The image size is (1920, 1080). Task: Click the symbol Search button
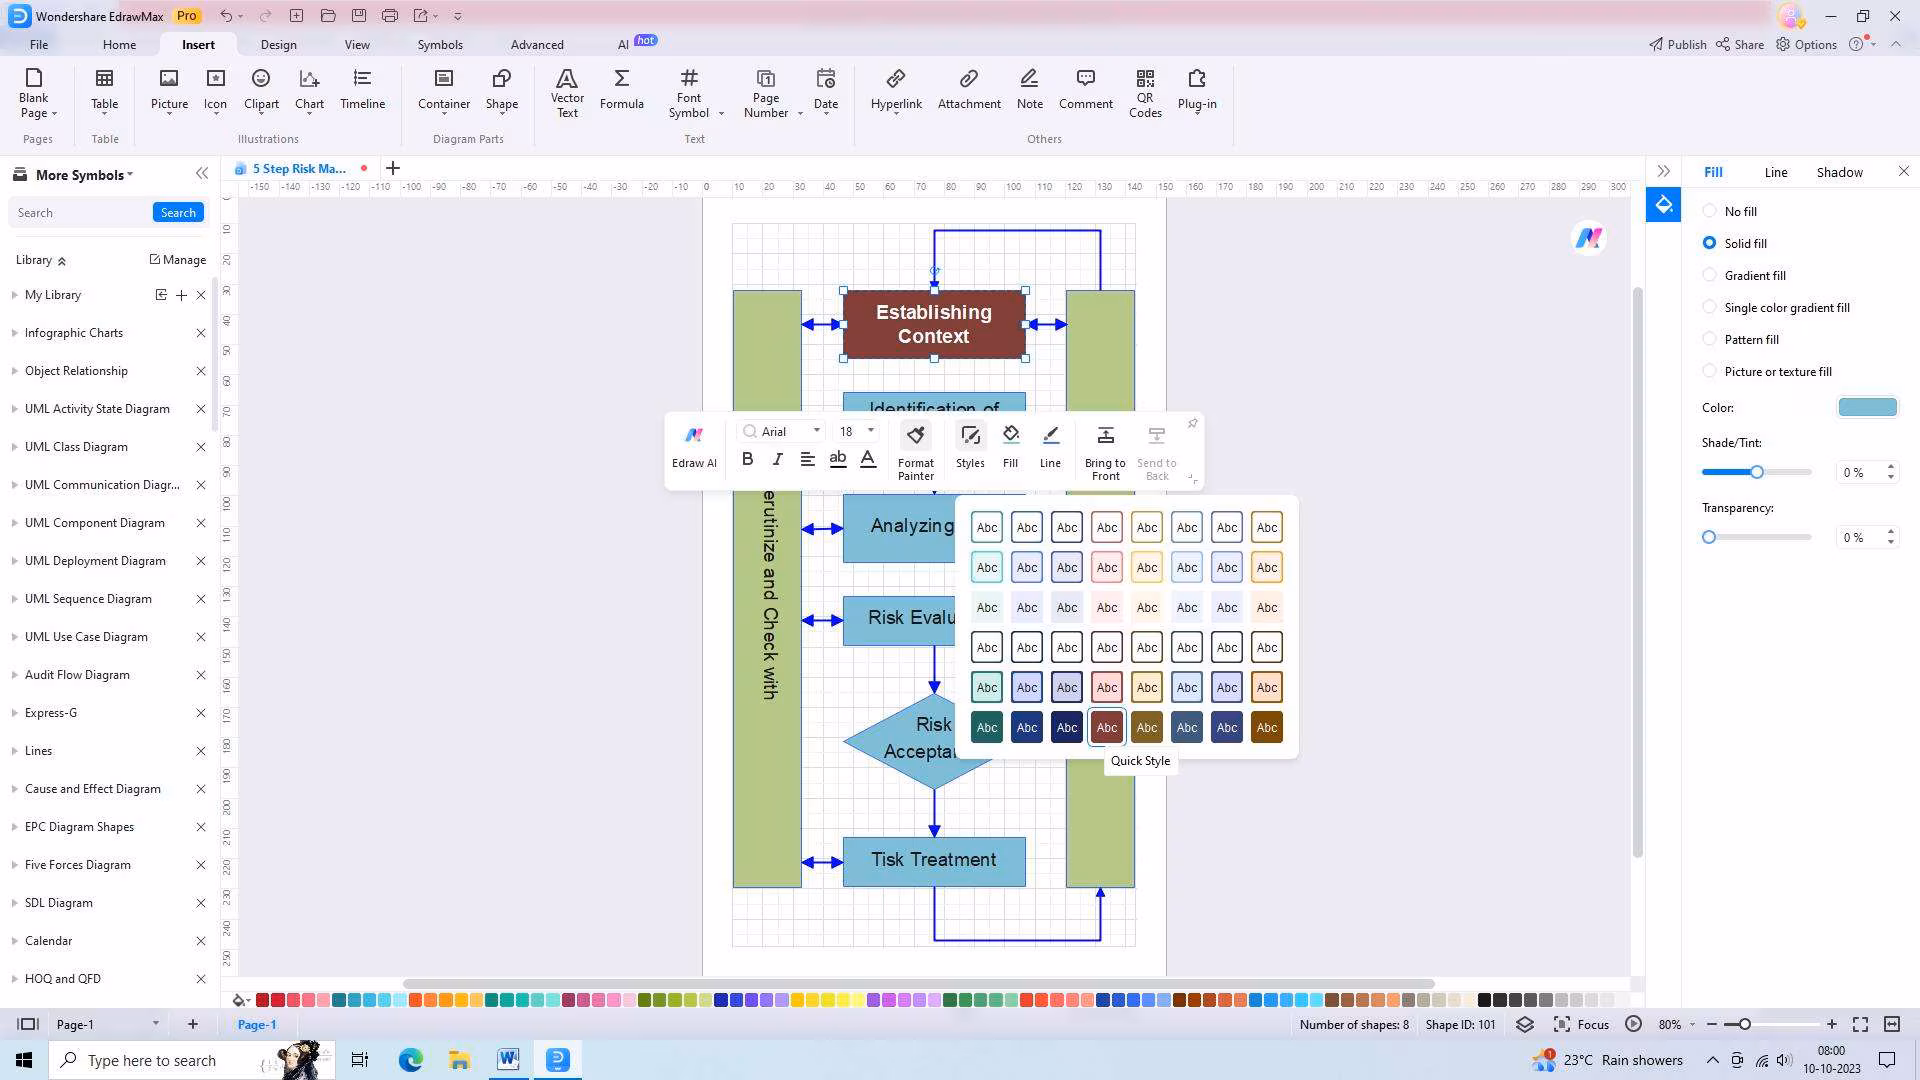(x=178, y=212)
